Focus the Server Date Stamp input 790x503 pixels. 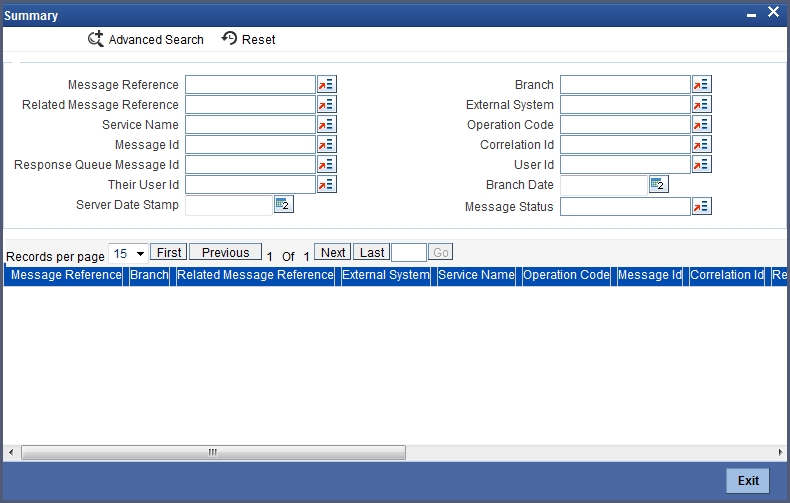229,205
